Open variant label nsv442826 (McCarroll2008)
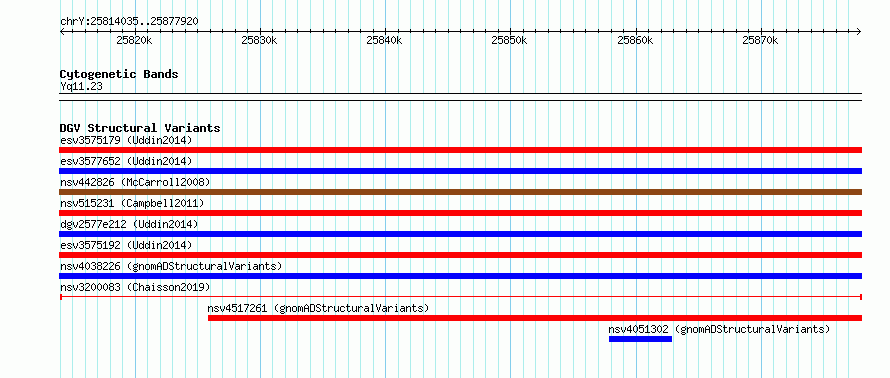The height and width of the screenshot is (378, 890). tap(135, 182)
